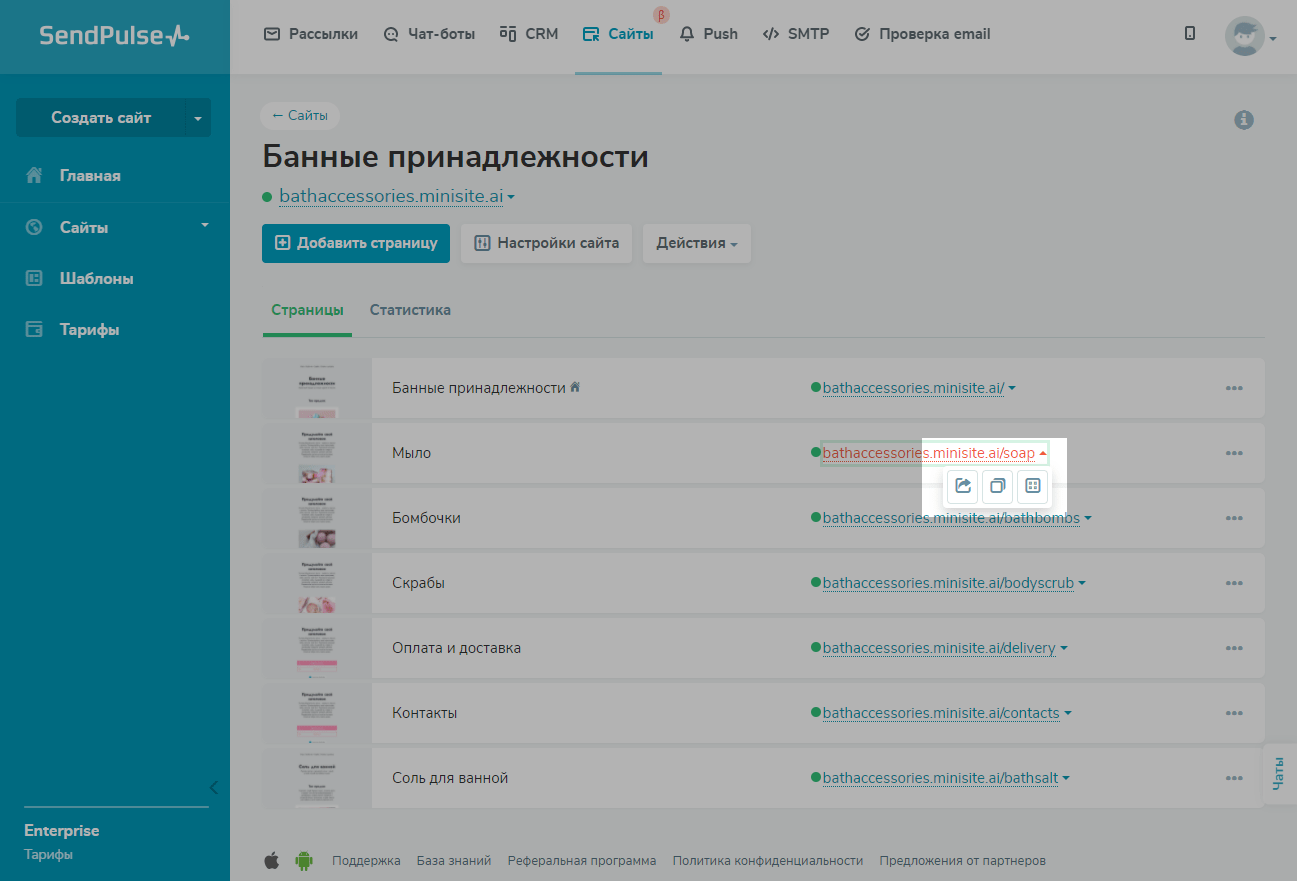The width and height of the screenshot is (1297, 881).
Task: Go back via the ← Сайты button
Action: click(300, 116)
